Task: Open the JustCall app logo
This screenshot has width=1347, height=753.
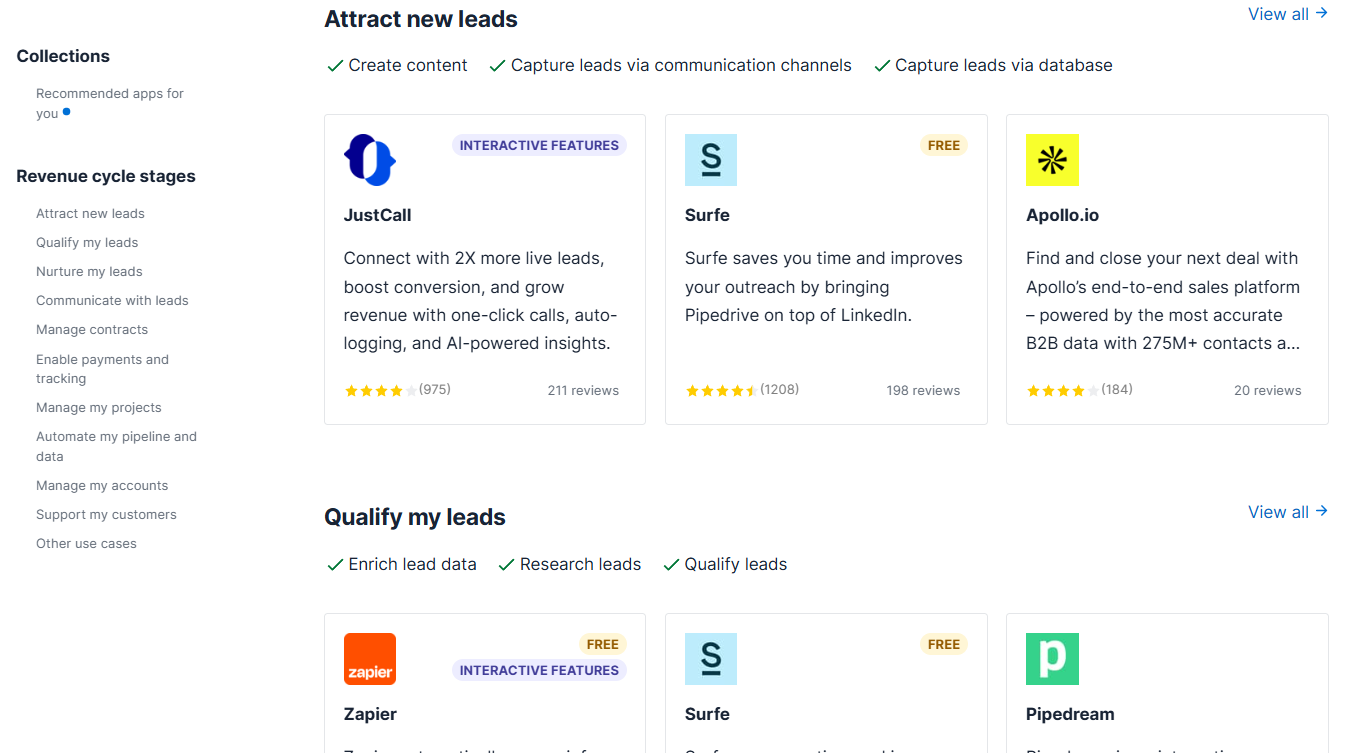Action: point(370,160)
